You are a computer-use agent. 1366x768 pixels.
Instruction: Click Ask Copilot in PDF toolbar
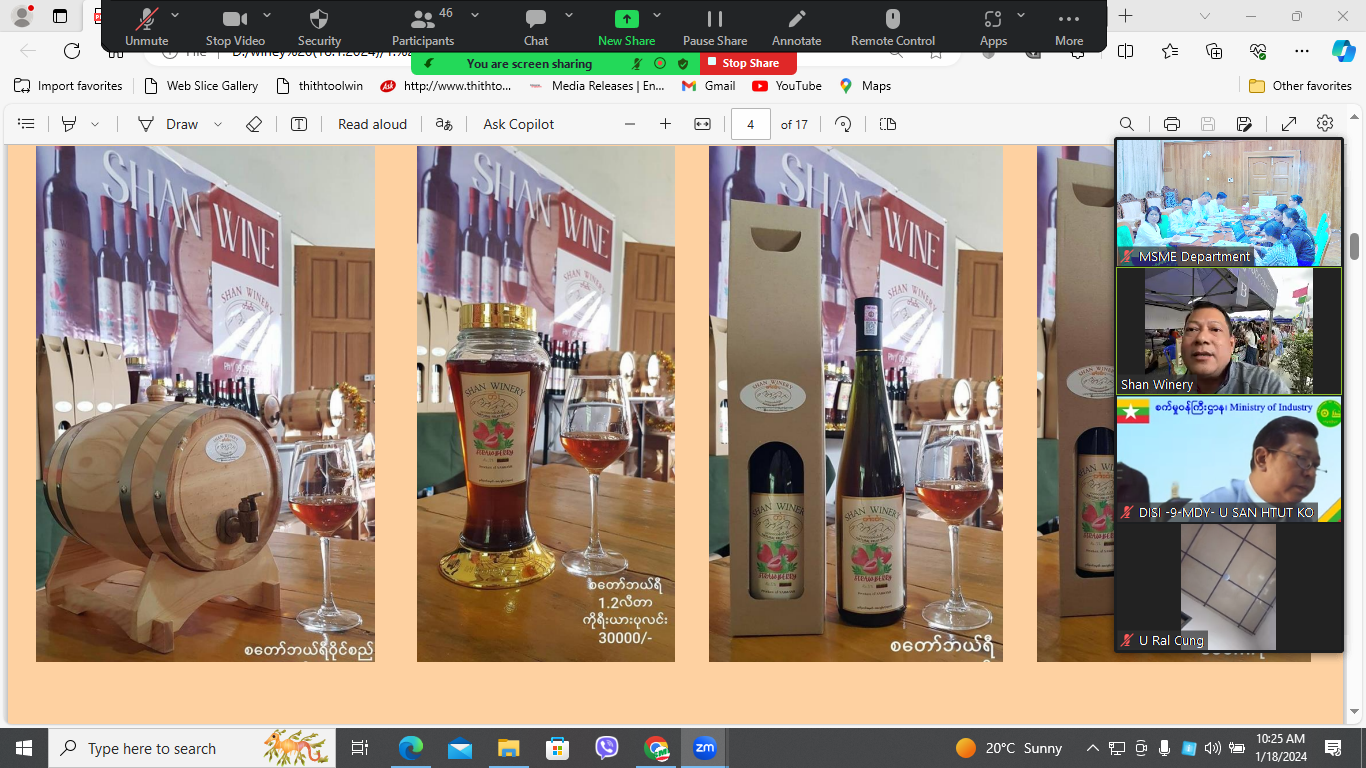click(518, 124)
